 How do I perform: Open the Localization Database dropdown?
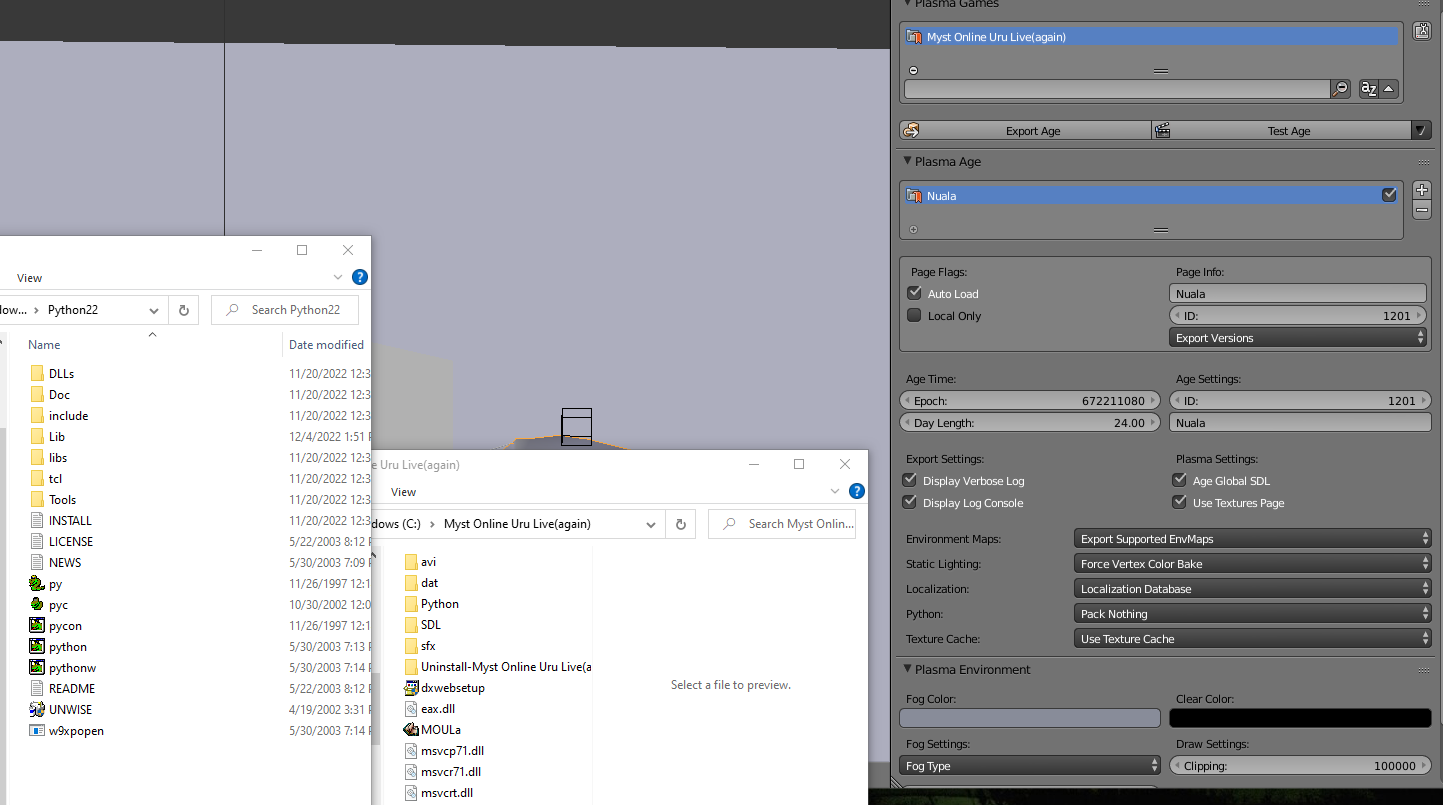point(1253,589)
